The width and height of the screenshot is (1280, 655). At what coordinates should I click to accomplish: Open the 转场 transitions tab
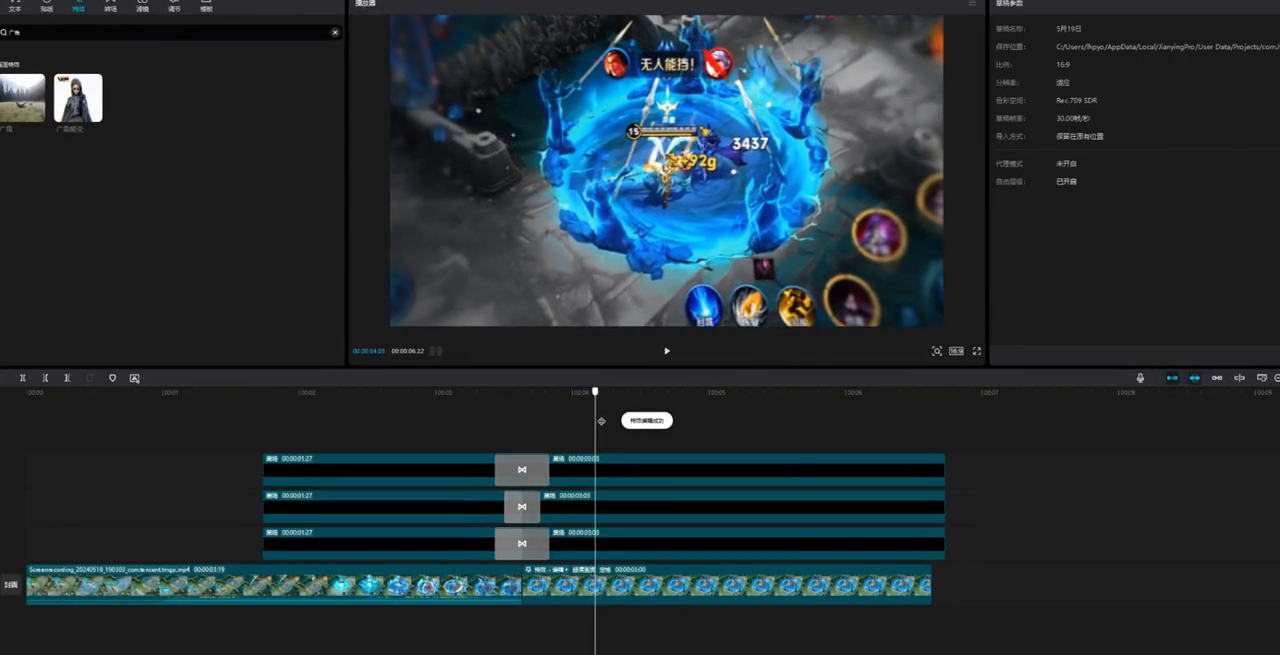[111, 6]
